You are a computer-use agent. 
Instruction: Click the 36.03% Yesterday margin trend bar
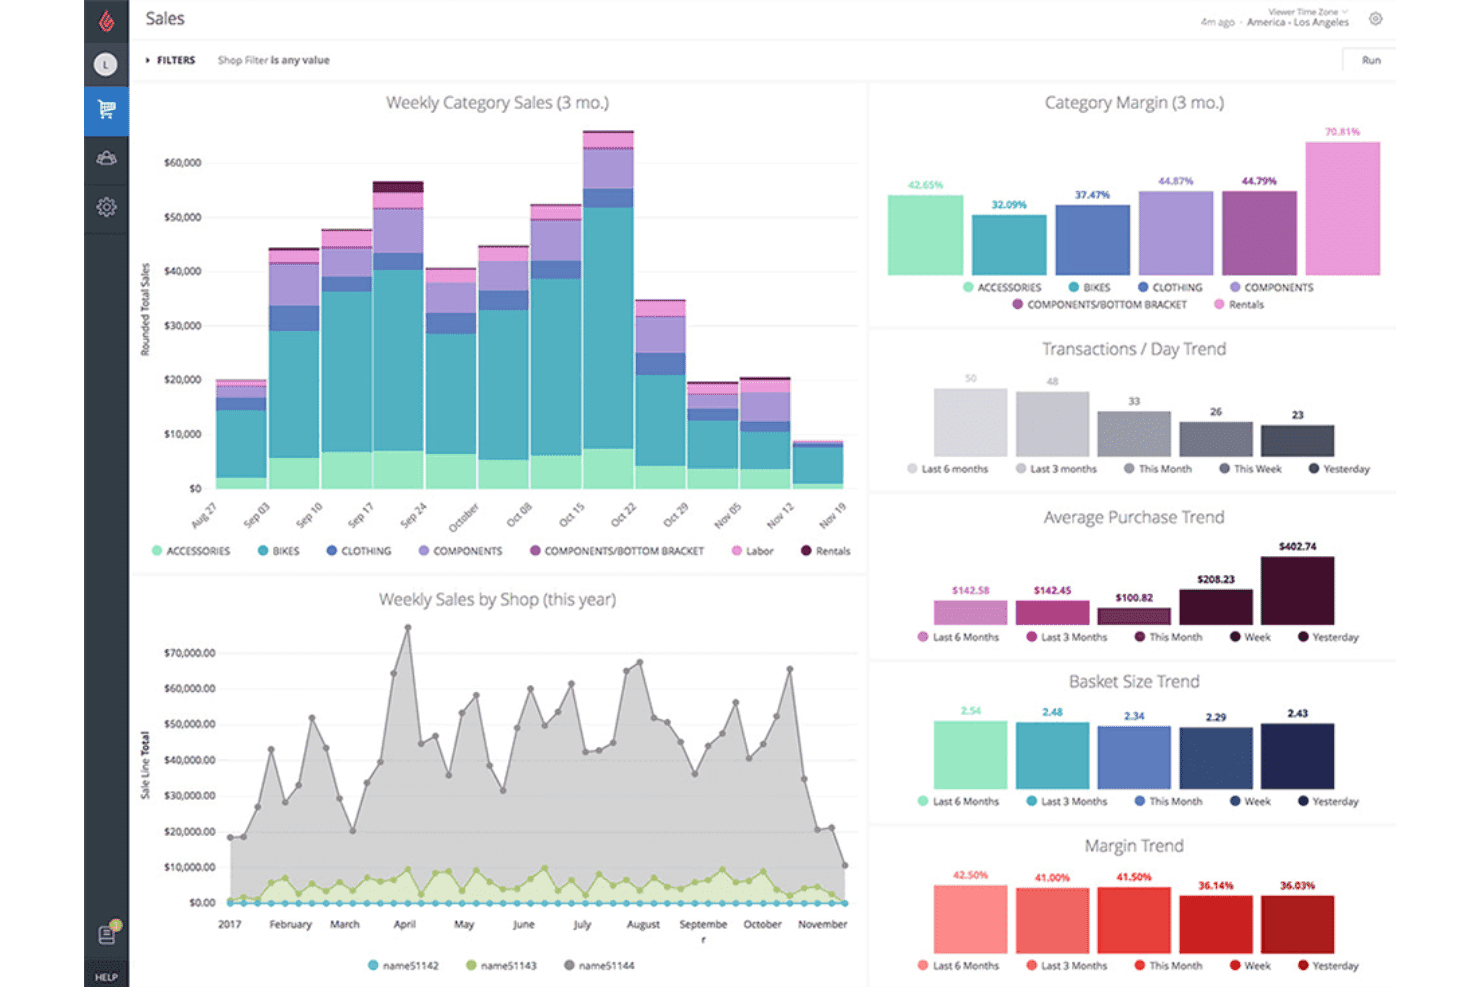coord(1297,924)
